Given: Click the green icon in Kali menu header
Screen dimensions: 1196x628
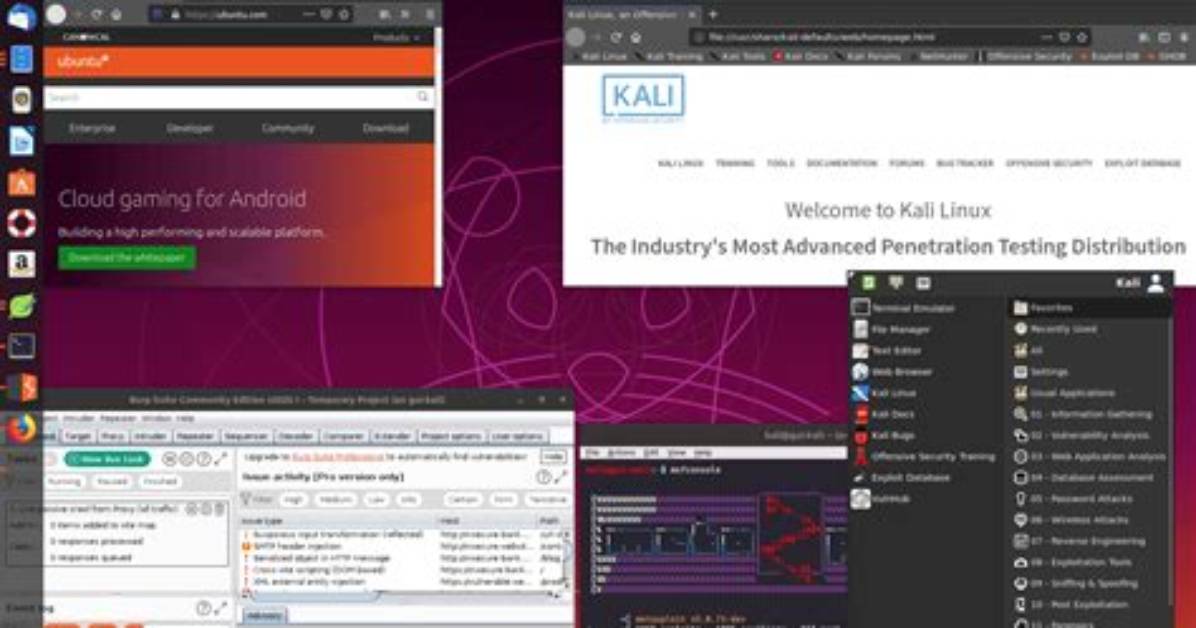Looking at the screenshot, I should [x=869, y=283].
